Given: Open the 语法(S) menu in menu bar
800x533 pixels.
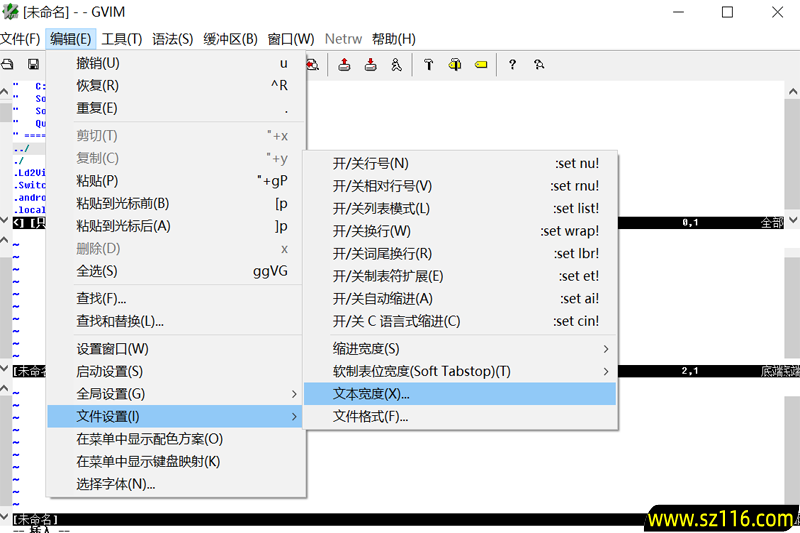Looking at the screenshot, I should tap(172, 39).
